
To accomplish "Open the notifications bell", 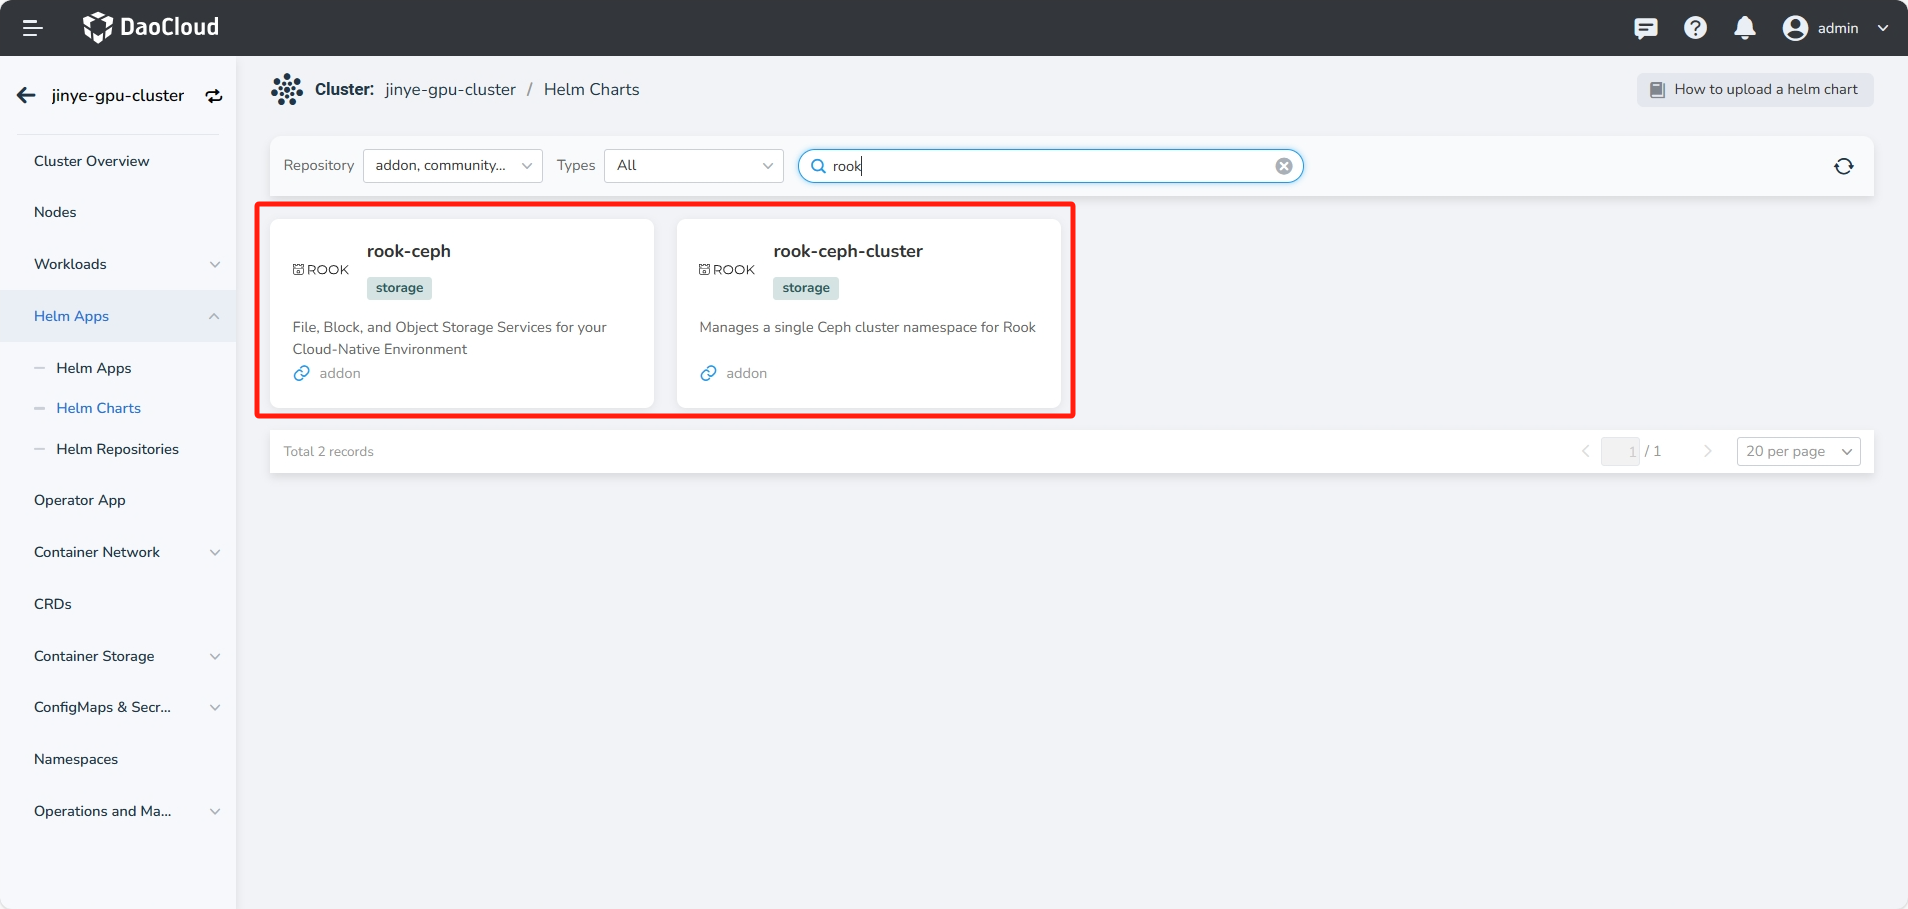I will coord(1745,28).
